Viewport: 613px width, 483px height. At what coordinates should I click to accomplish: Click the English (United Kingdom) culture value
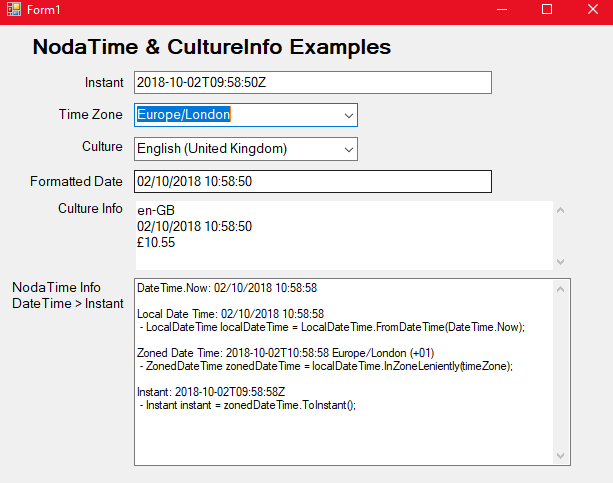coord(212,149)
